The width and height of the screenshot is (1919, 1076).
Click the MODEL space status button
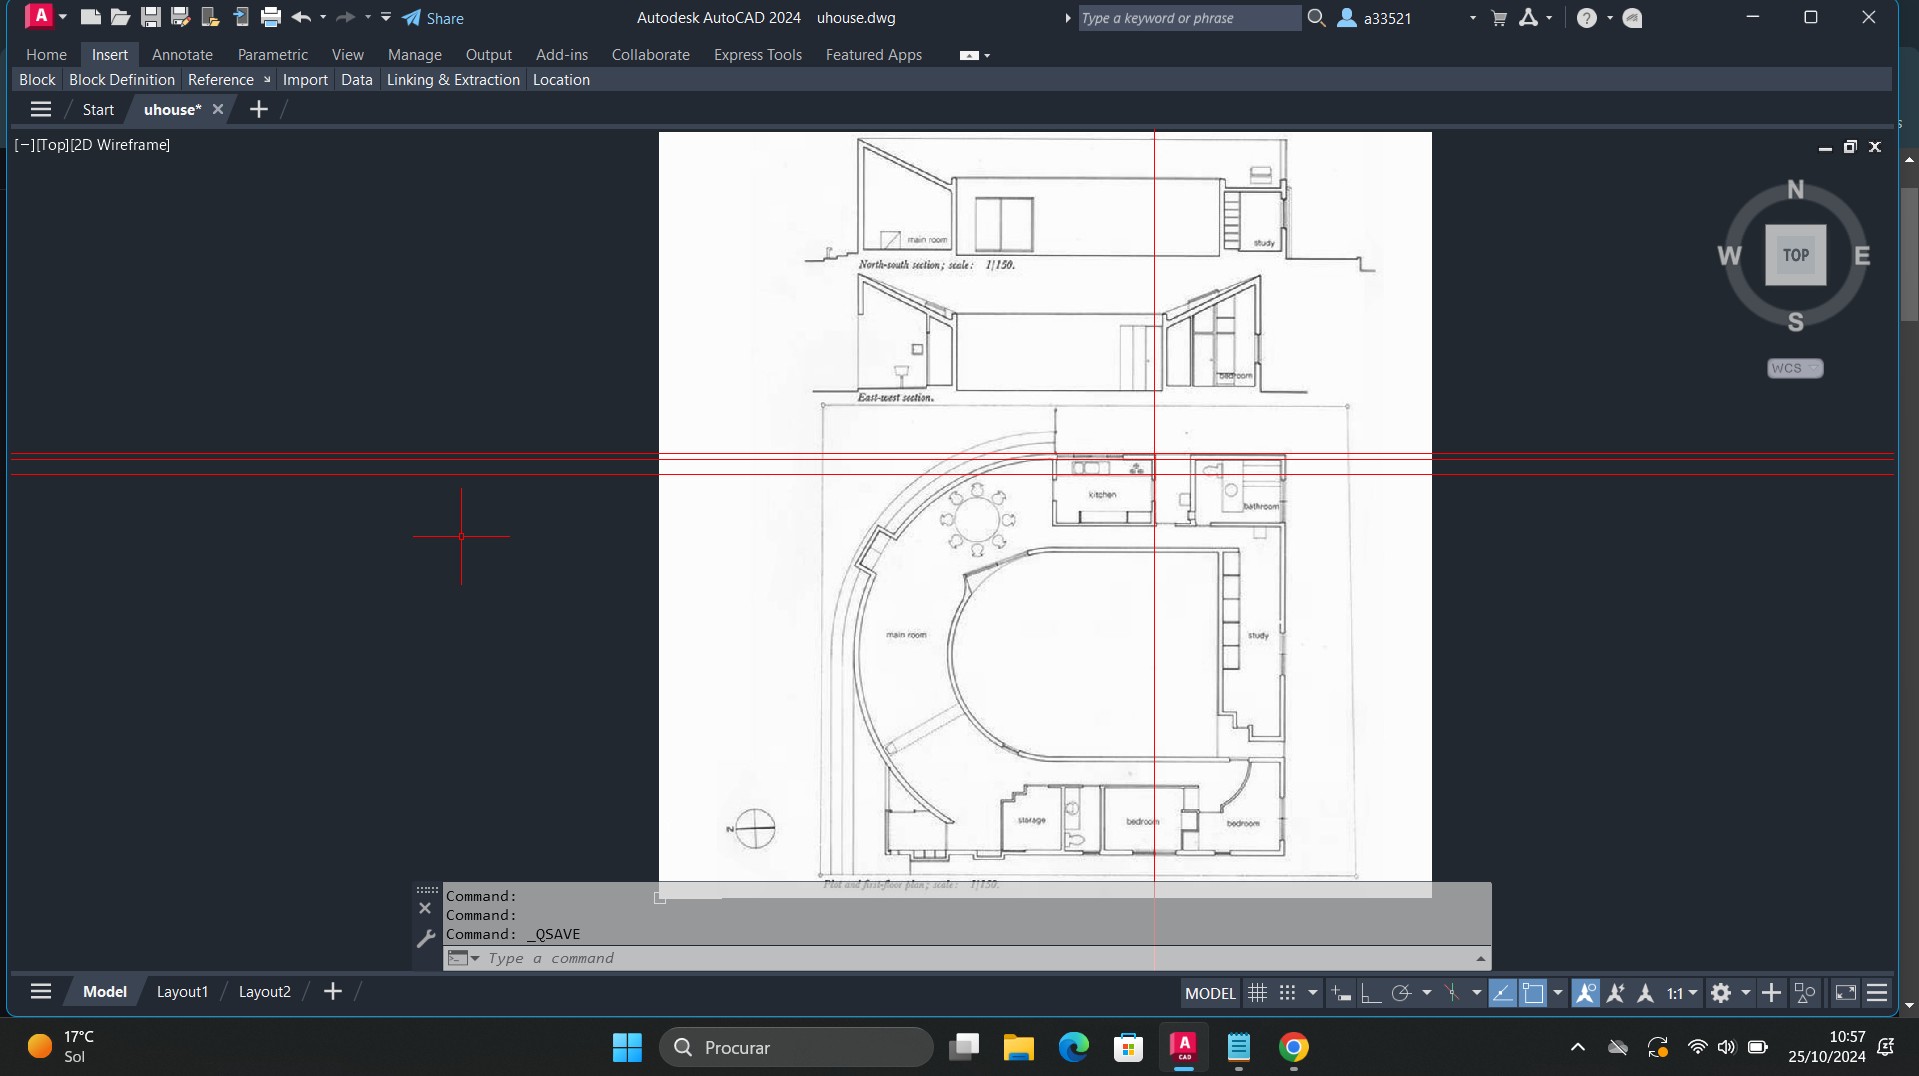[x=1210, y=993]
